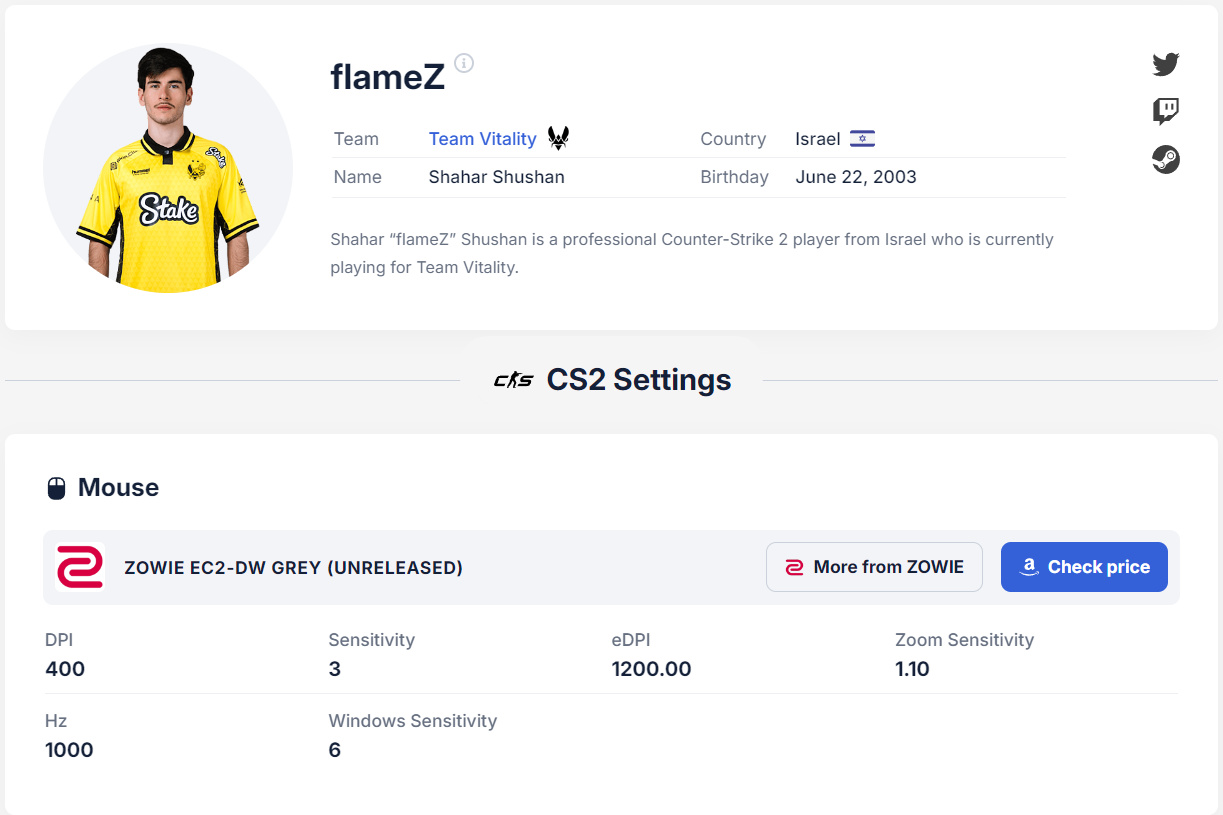Viewport: 1223px width, 815px height.
Task: Click the birthday June 22, 2003
Action: click(x=855, y=177)
